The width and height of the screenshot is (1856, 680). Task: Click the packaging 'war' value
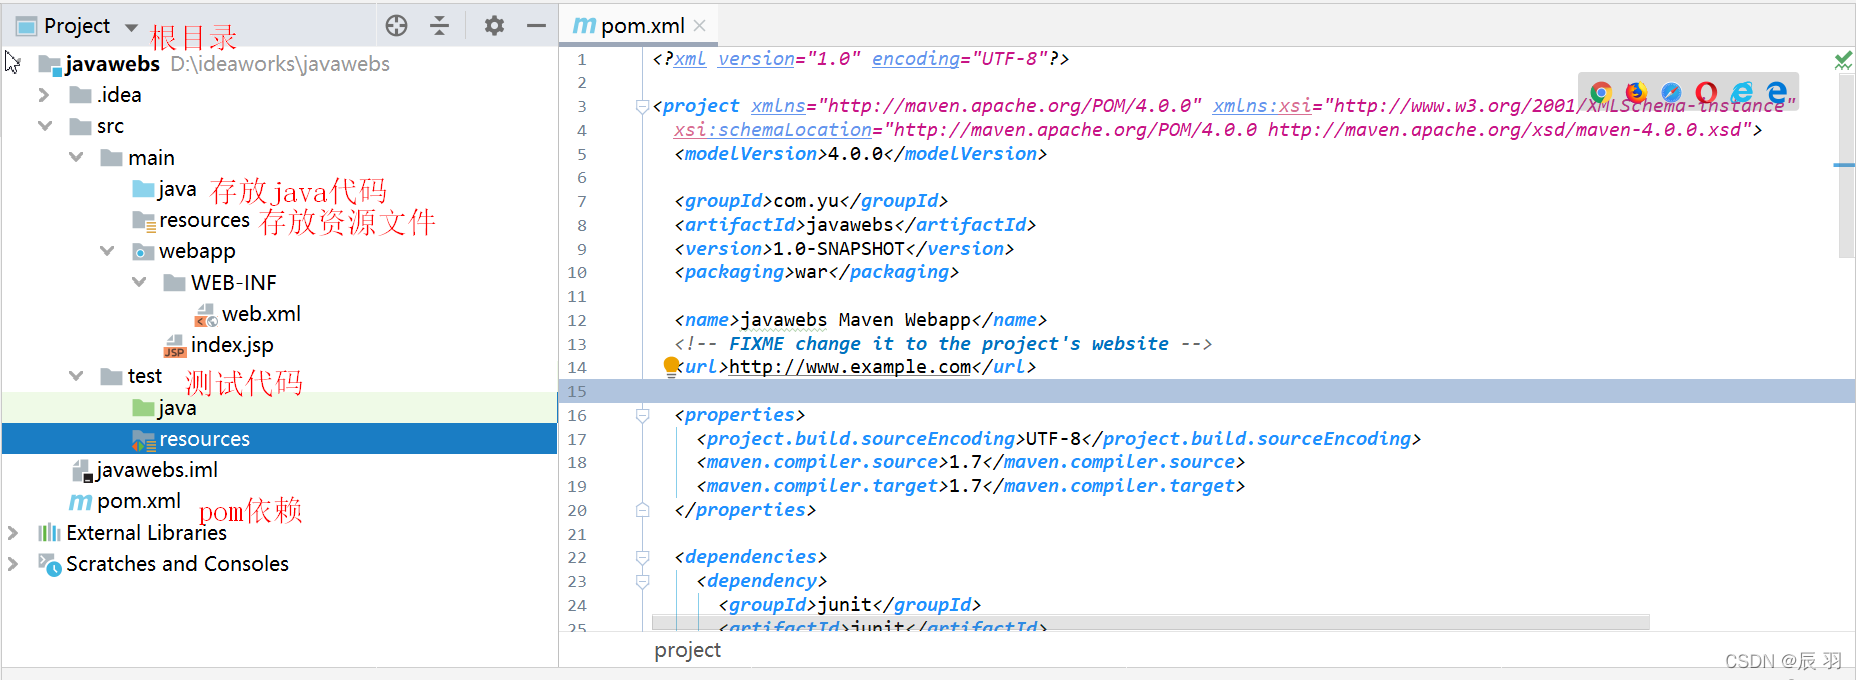[x=811, y=272]
